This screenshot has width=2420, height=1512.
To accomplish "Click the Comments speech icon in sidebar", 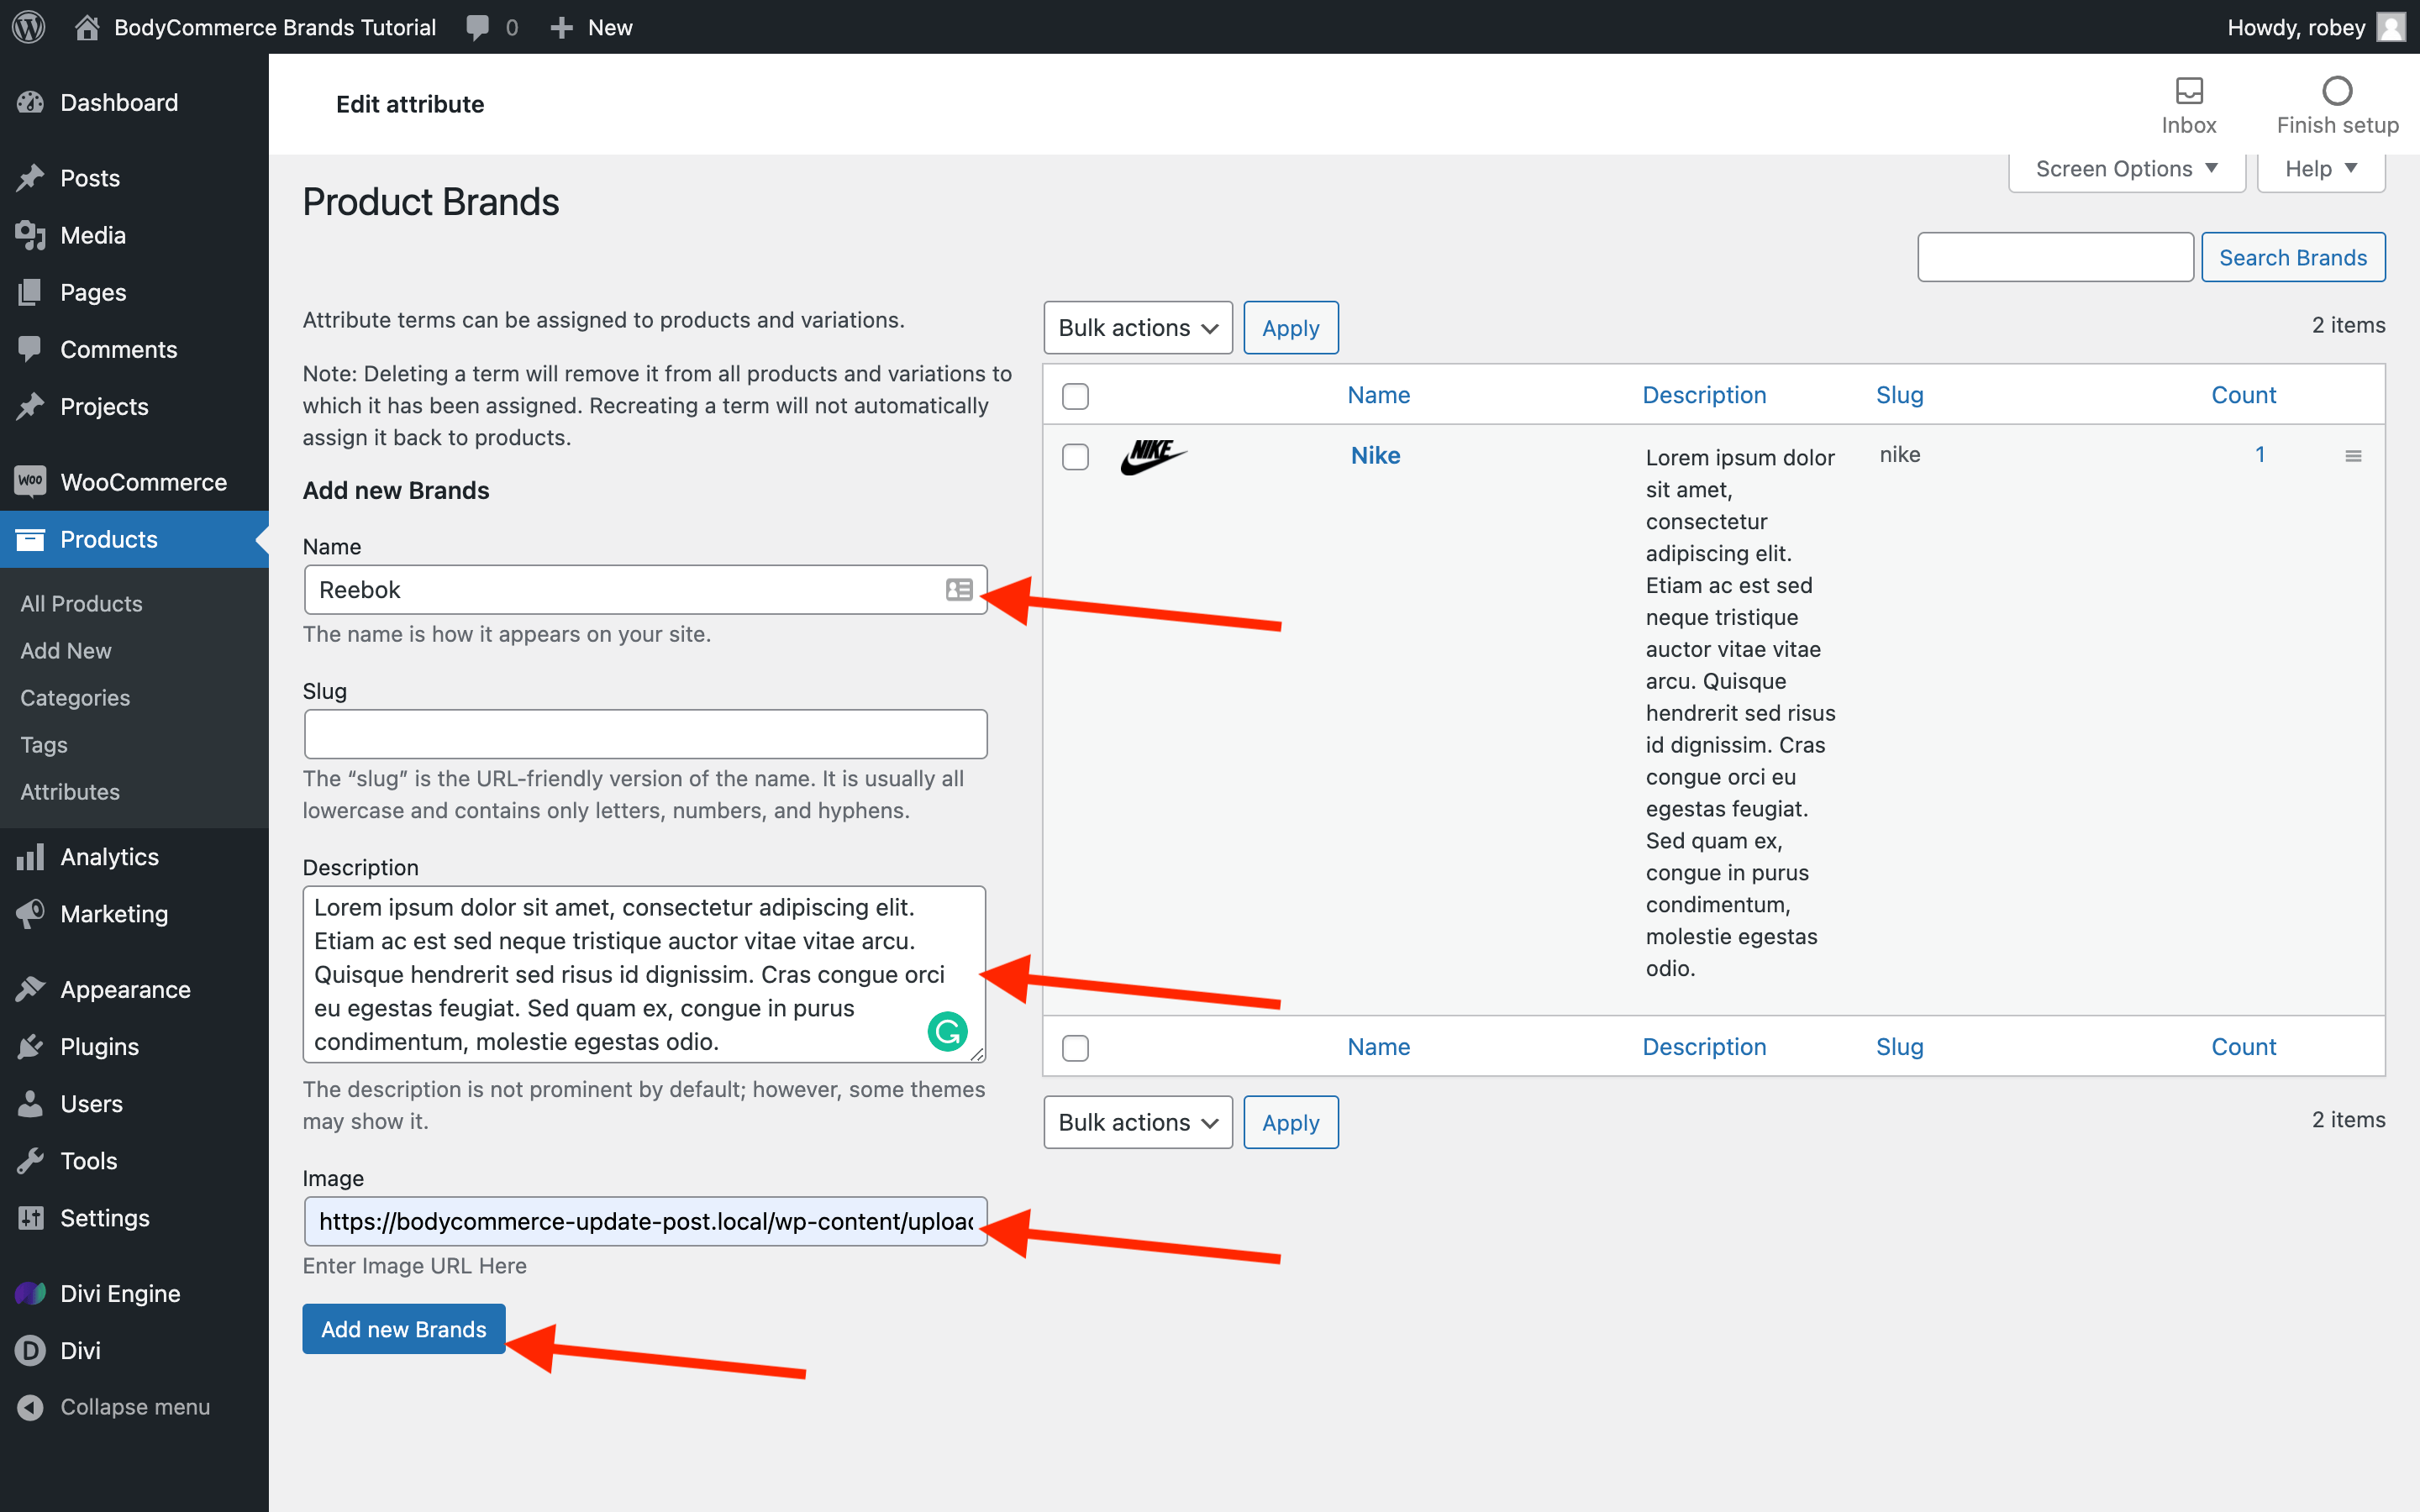I will [x=31, y=349].
